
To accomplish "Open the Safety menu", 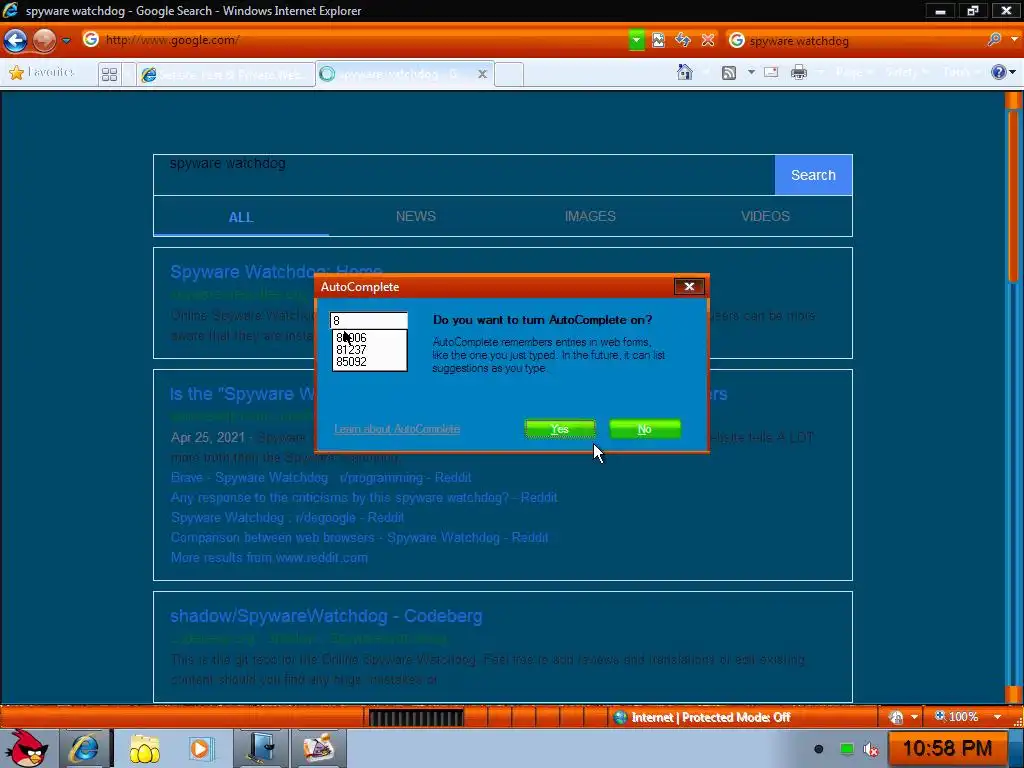I will tap(906, 72).
